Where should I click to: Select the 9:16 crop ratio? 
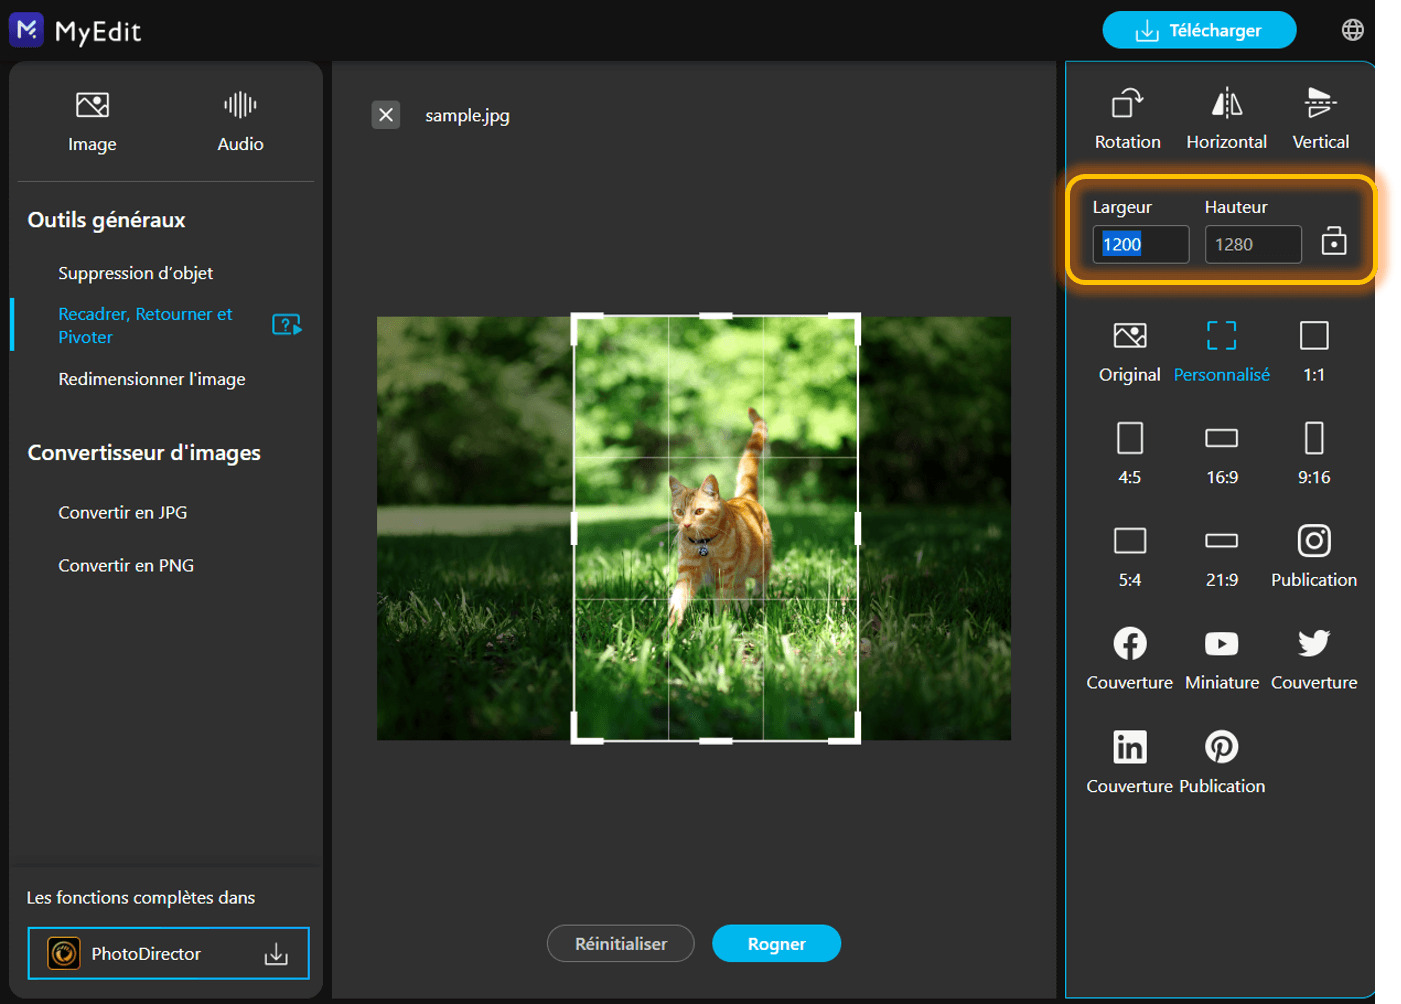1314,454
